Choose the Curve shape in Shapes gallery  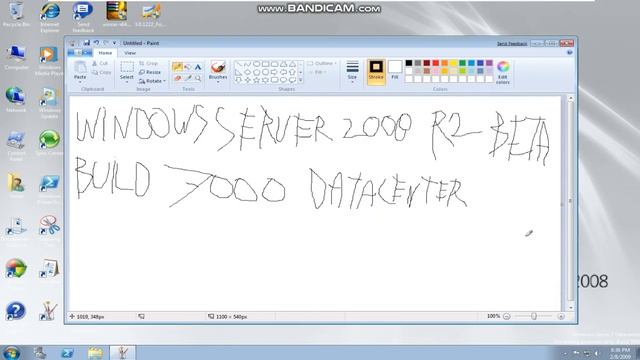click(x=248, y=64)
